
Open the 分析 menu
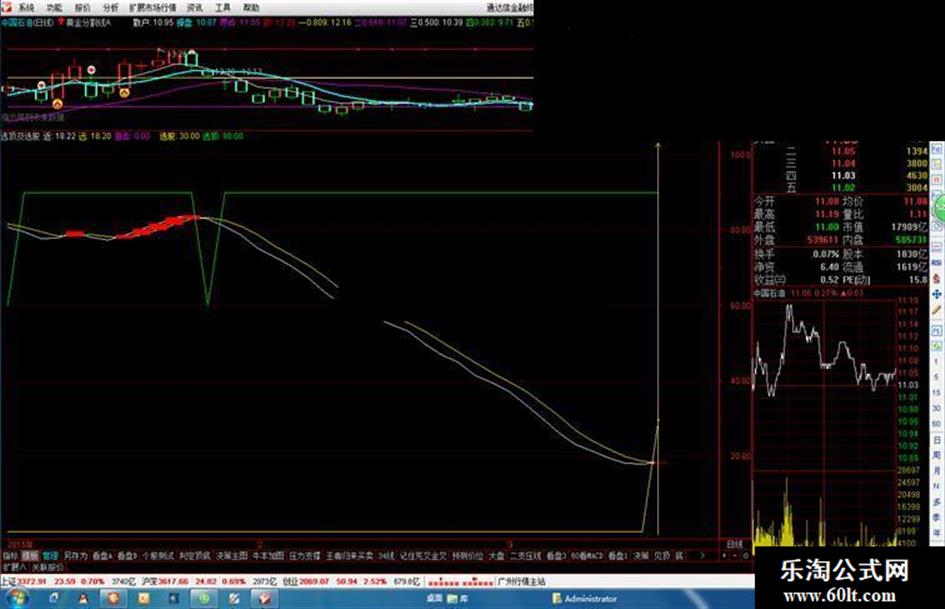111,8
